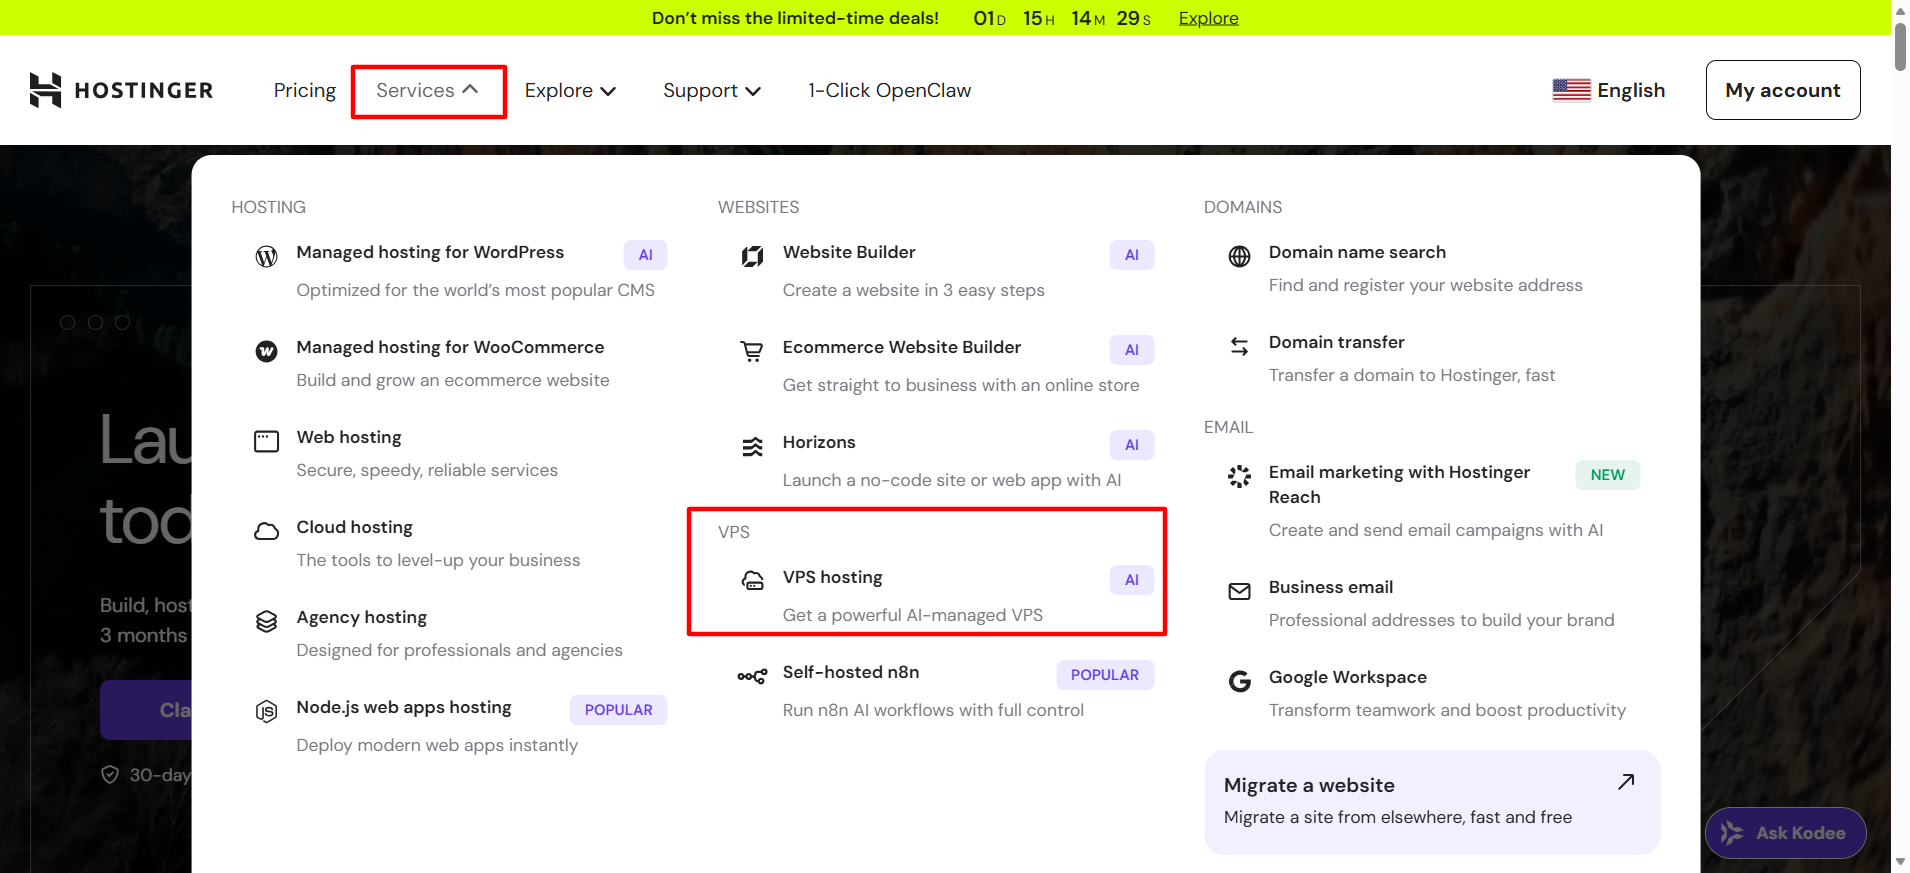Click the Node.js hexagon icon
1910x873 pixels.
click(x=266, y=711)
